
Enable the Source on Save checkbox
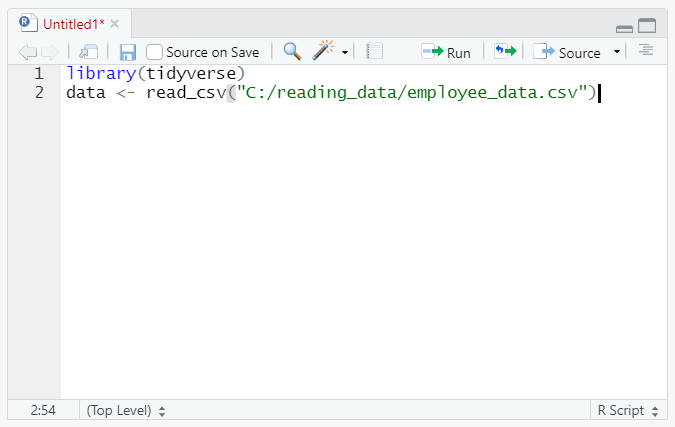pyautogui.click(x=155, y=52)
